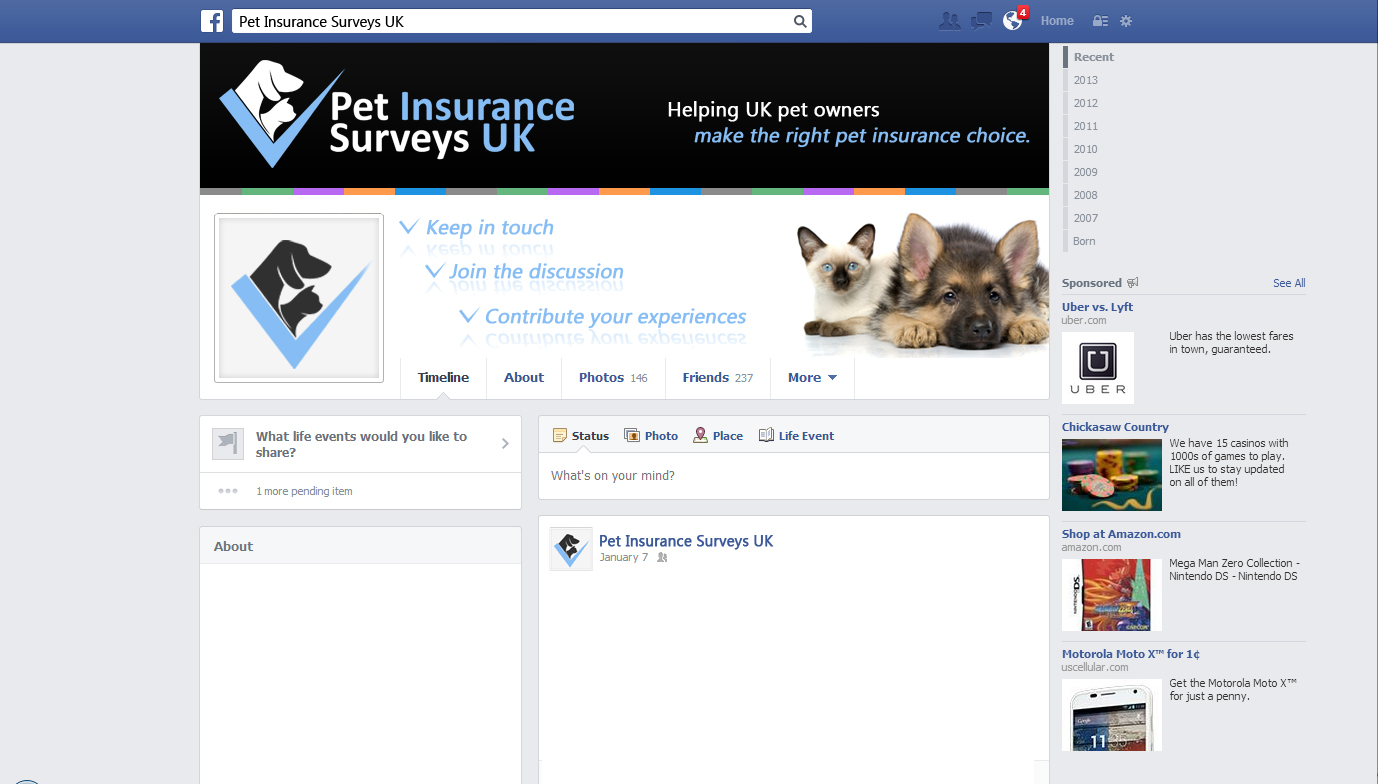Click the pending item ellipsis icon
The height and width of the screenshot is (784, 1378).
228,491
